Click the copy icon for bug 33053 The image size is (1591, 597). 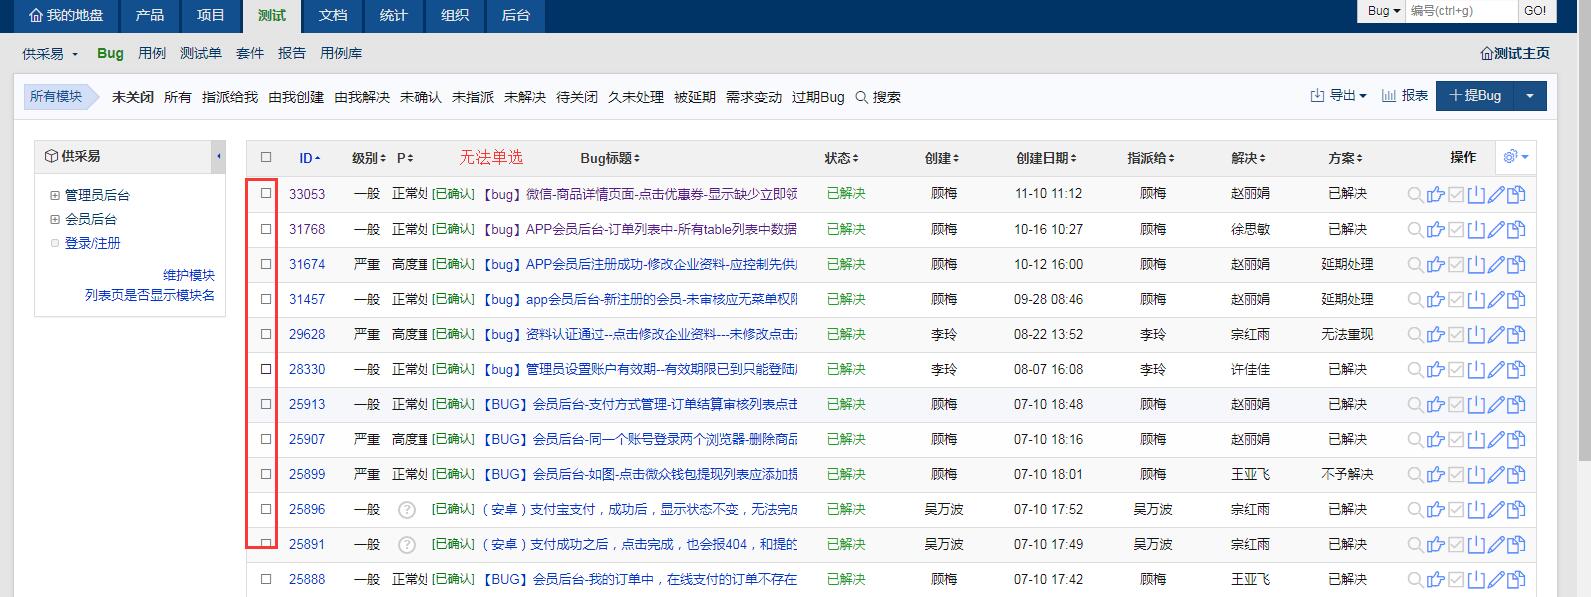[x=1517, y=195]
